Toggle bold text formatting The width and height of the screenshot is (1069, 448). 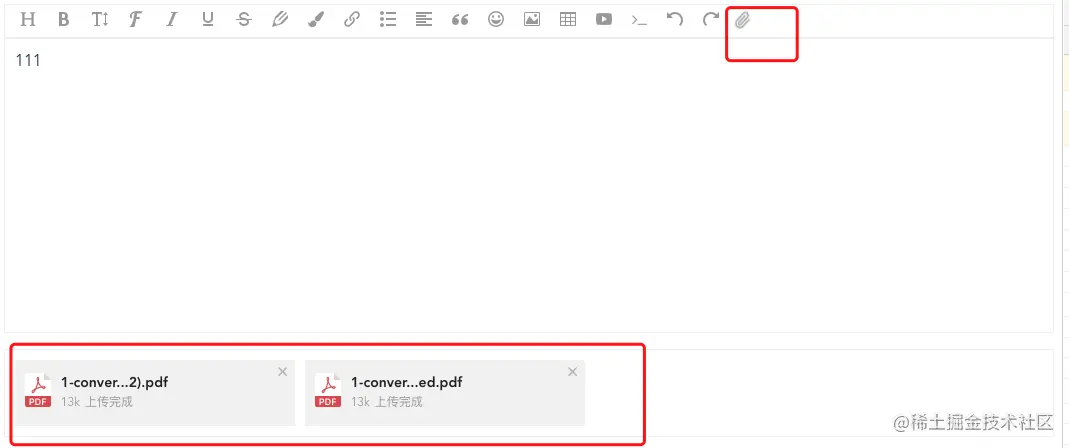[63, 19]
